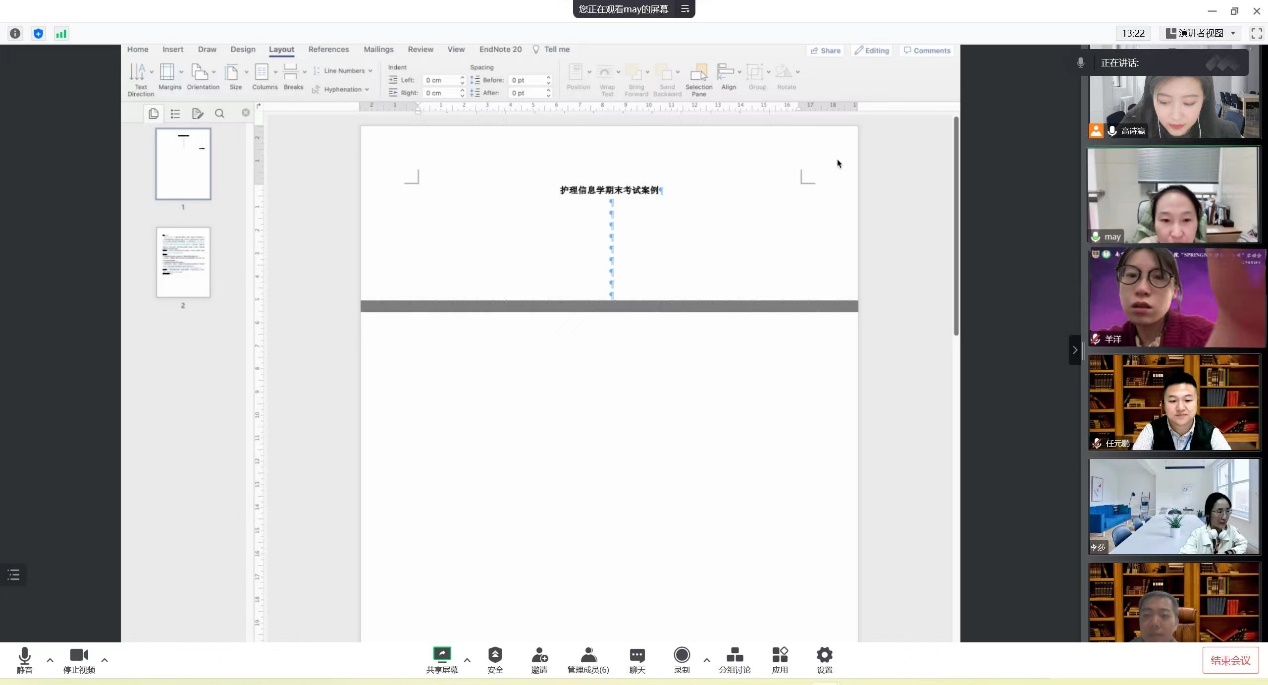1268x685 pixels.
Task: Click the 分组讨论 breakout rooms icon
Action: (734, 655)
